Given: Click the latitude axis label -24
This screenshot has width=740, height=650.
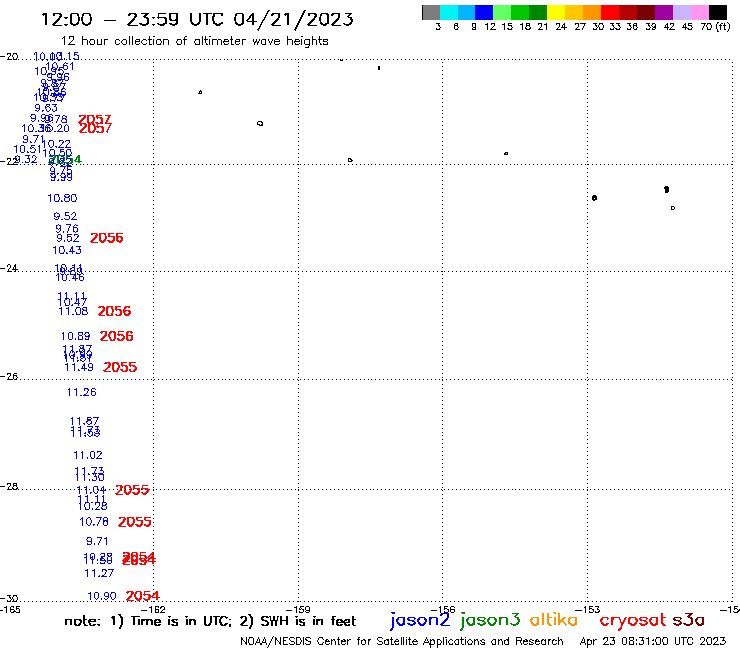Looking at the screenshot, I should [x=9, y=268].
